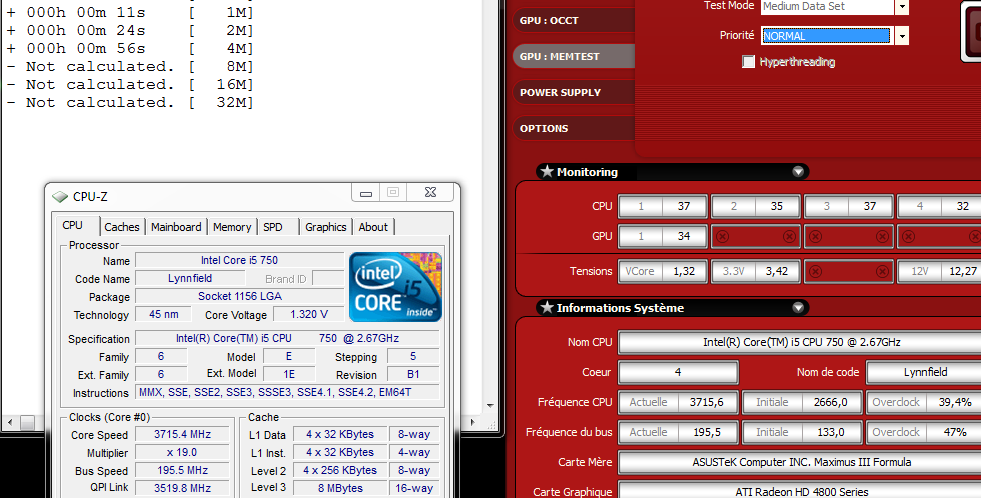This screenshot has width=981, height=498.
Task: Open the GPU : MEMTEST section
Action: point(574,56)
